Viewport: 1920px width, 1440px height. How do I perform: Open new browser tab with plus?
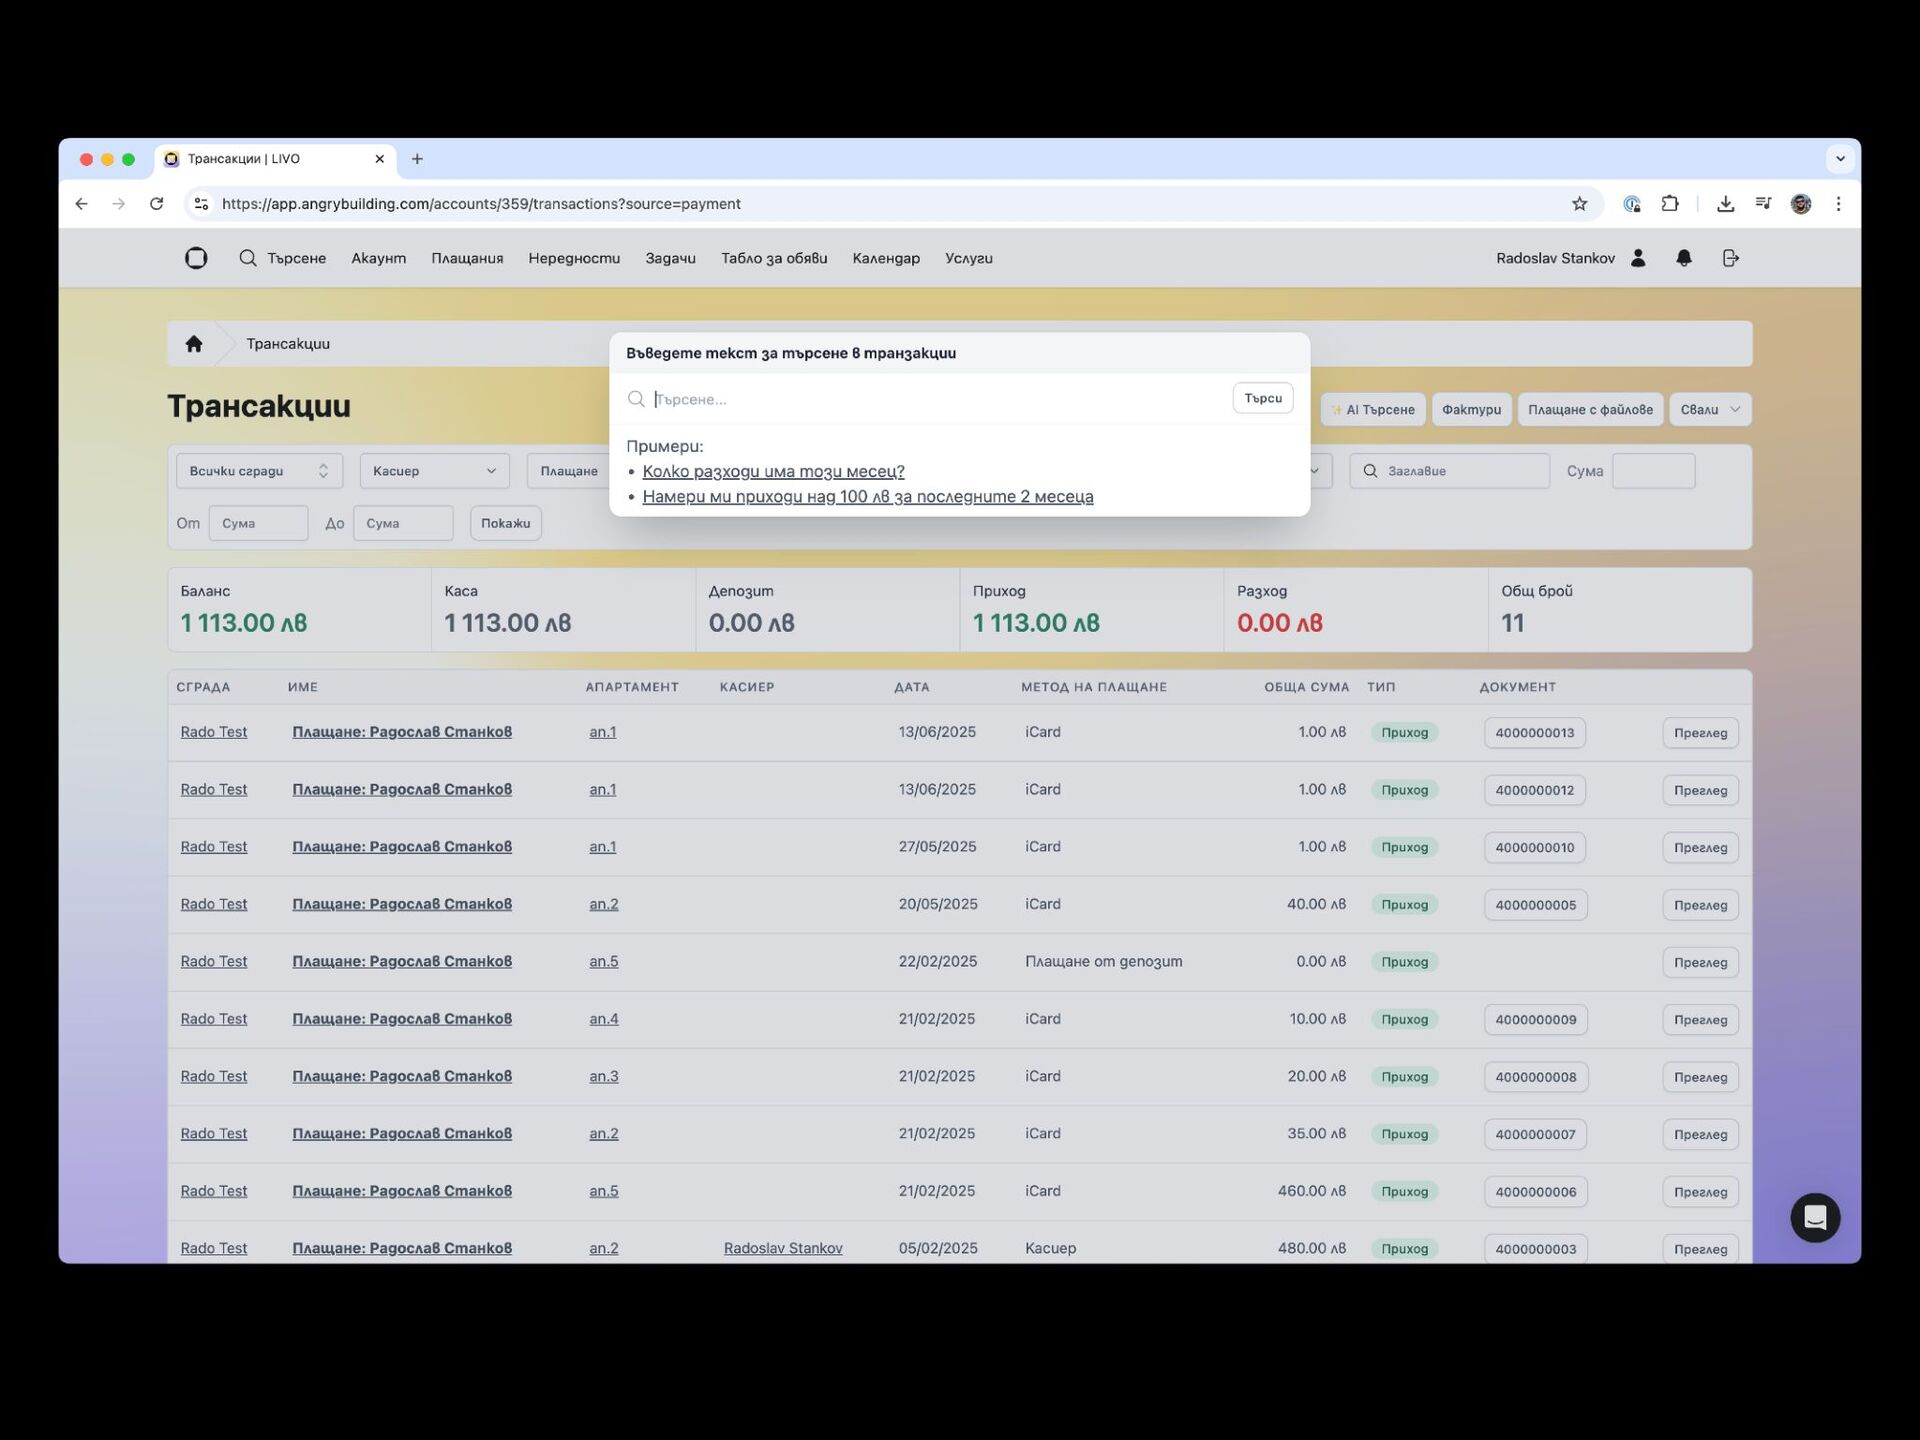click(417, 159)
